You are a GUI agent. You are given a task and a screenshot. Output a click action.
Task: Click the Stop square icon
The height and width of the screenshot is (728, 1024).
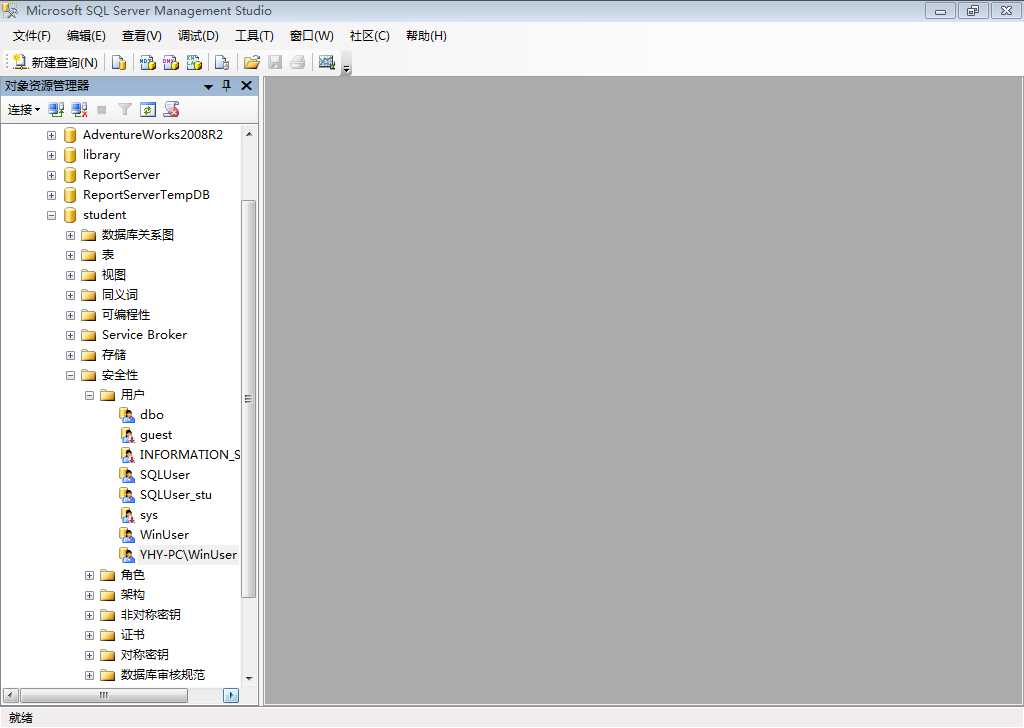pos(101,110)
